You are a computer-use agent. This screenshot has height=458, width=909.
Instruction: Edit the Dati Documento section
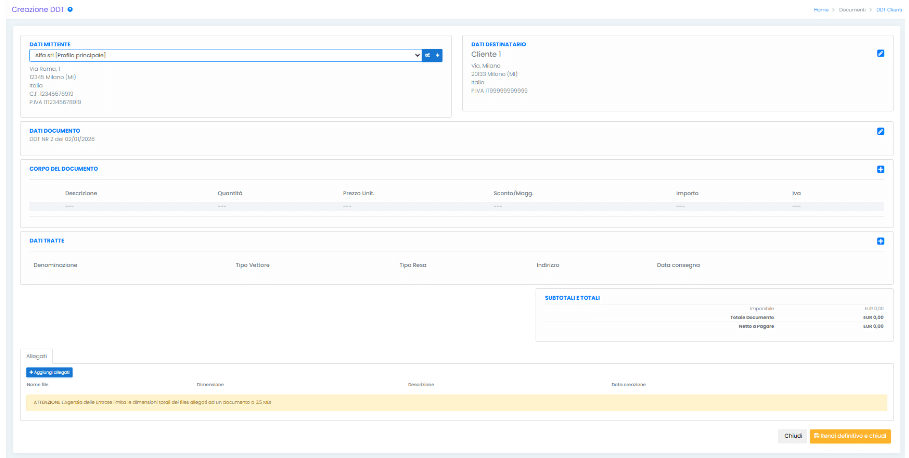point(880,130)
